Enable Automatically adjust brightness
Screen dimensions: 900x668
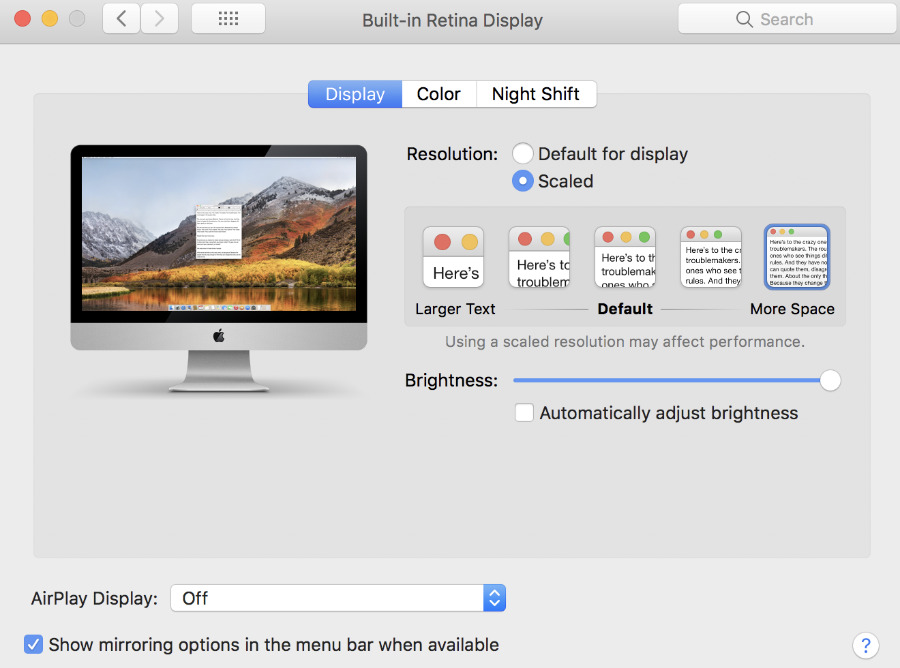(524, 413)
